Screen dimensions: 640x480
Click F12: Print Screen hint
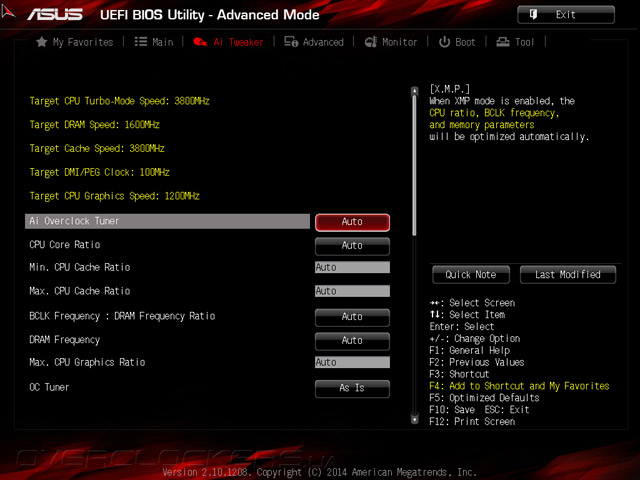(472, 422)
